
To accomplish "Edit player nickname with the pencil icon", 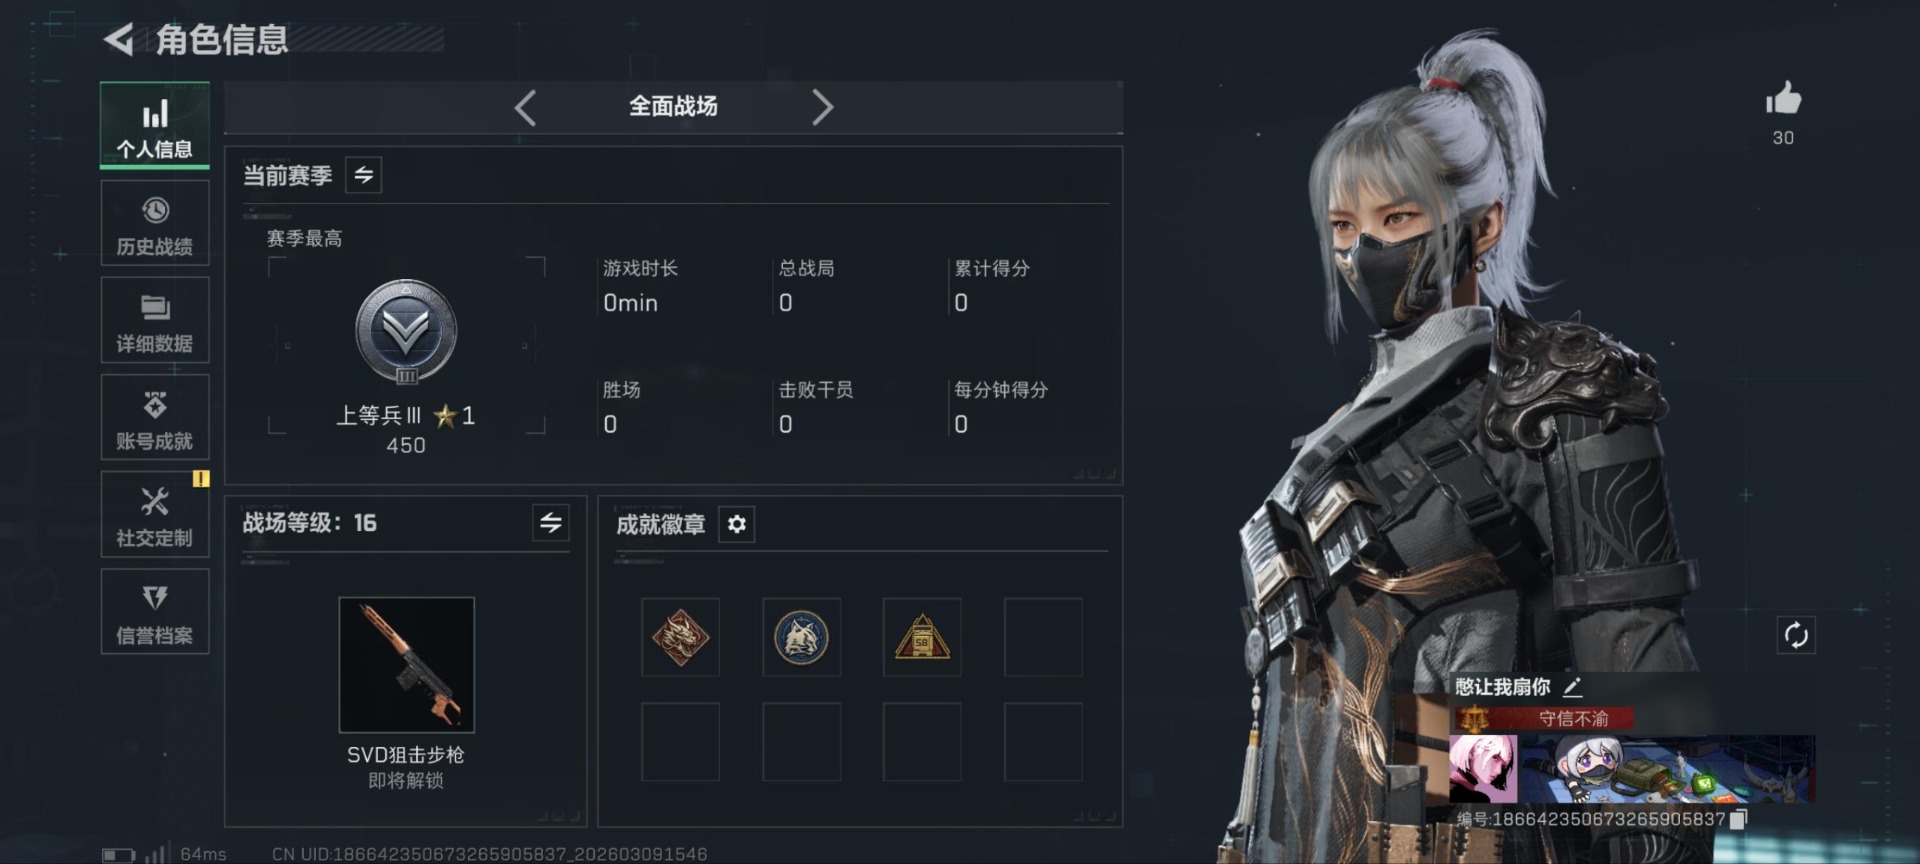I will click(1573, 687).
